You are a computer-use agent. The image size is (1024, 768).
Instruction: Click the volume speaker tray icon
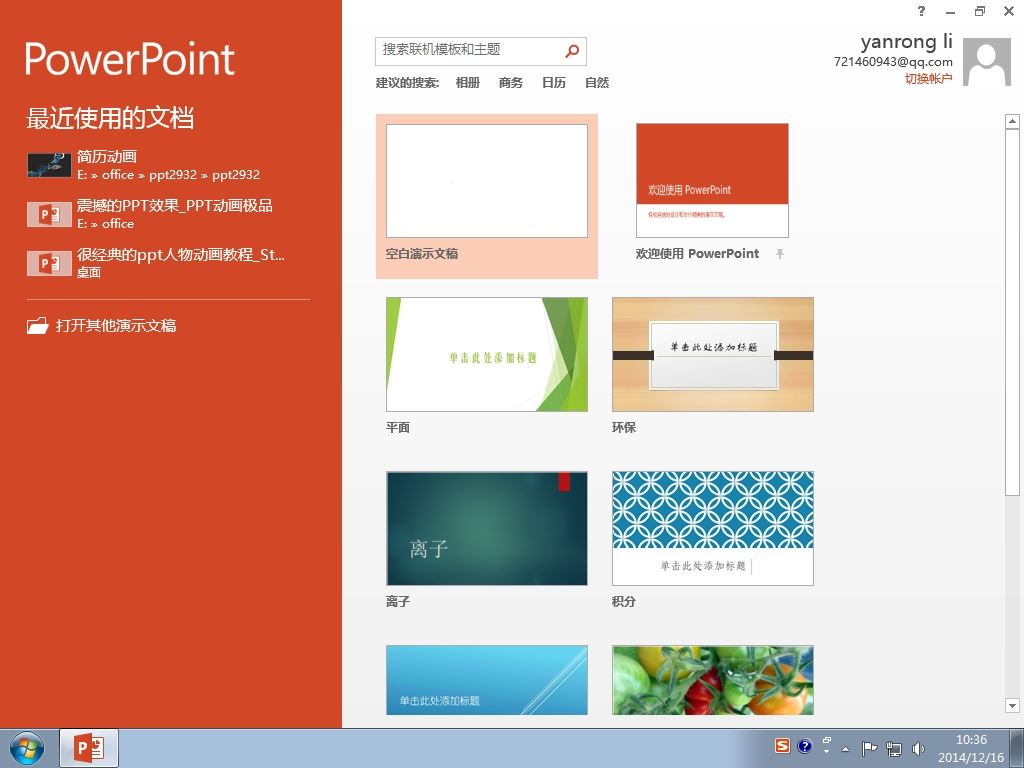[x=918, y=748]
